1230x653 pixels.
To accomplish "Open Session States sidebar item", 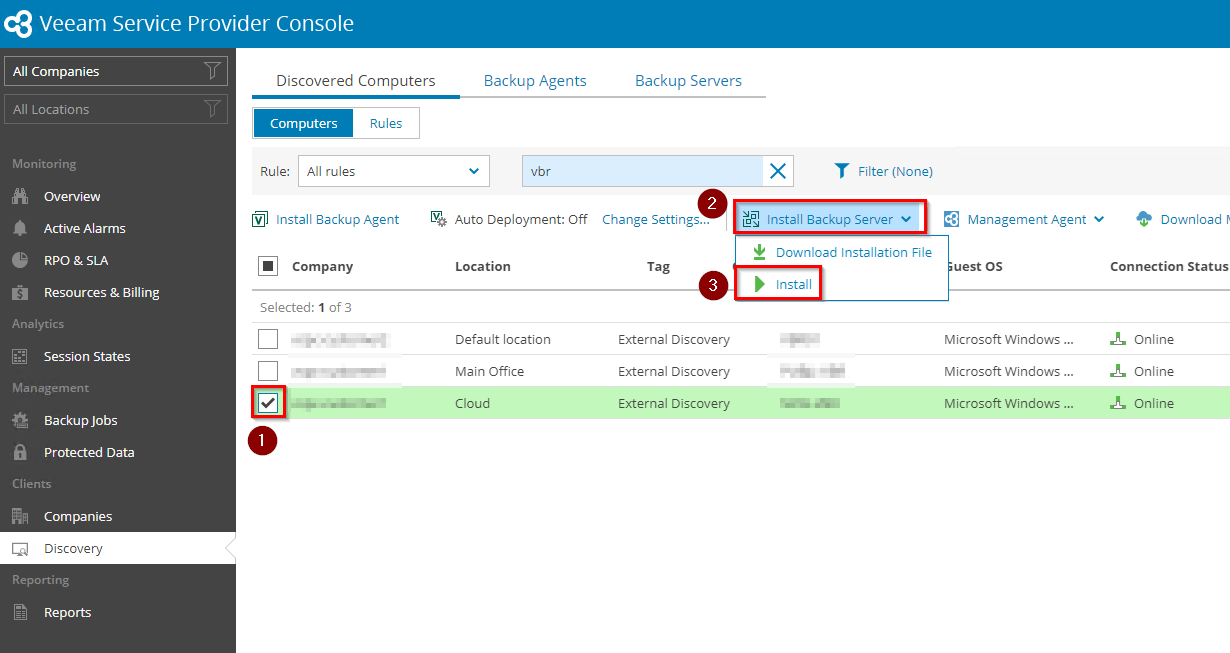I will [86, 356].
